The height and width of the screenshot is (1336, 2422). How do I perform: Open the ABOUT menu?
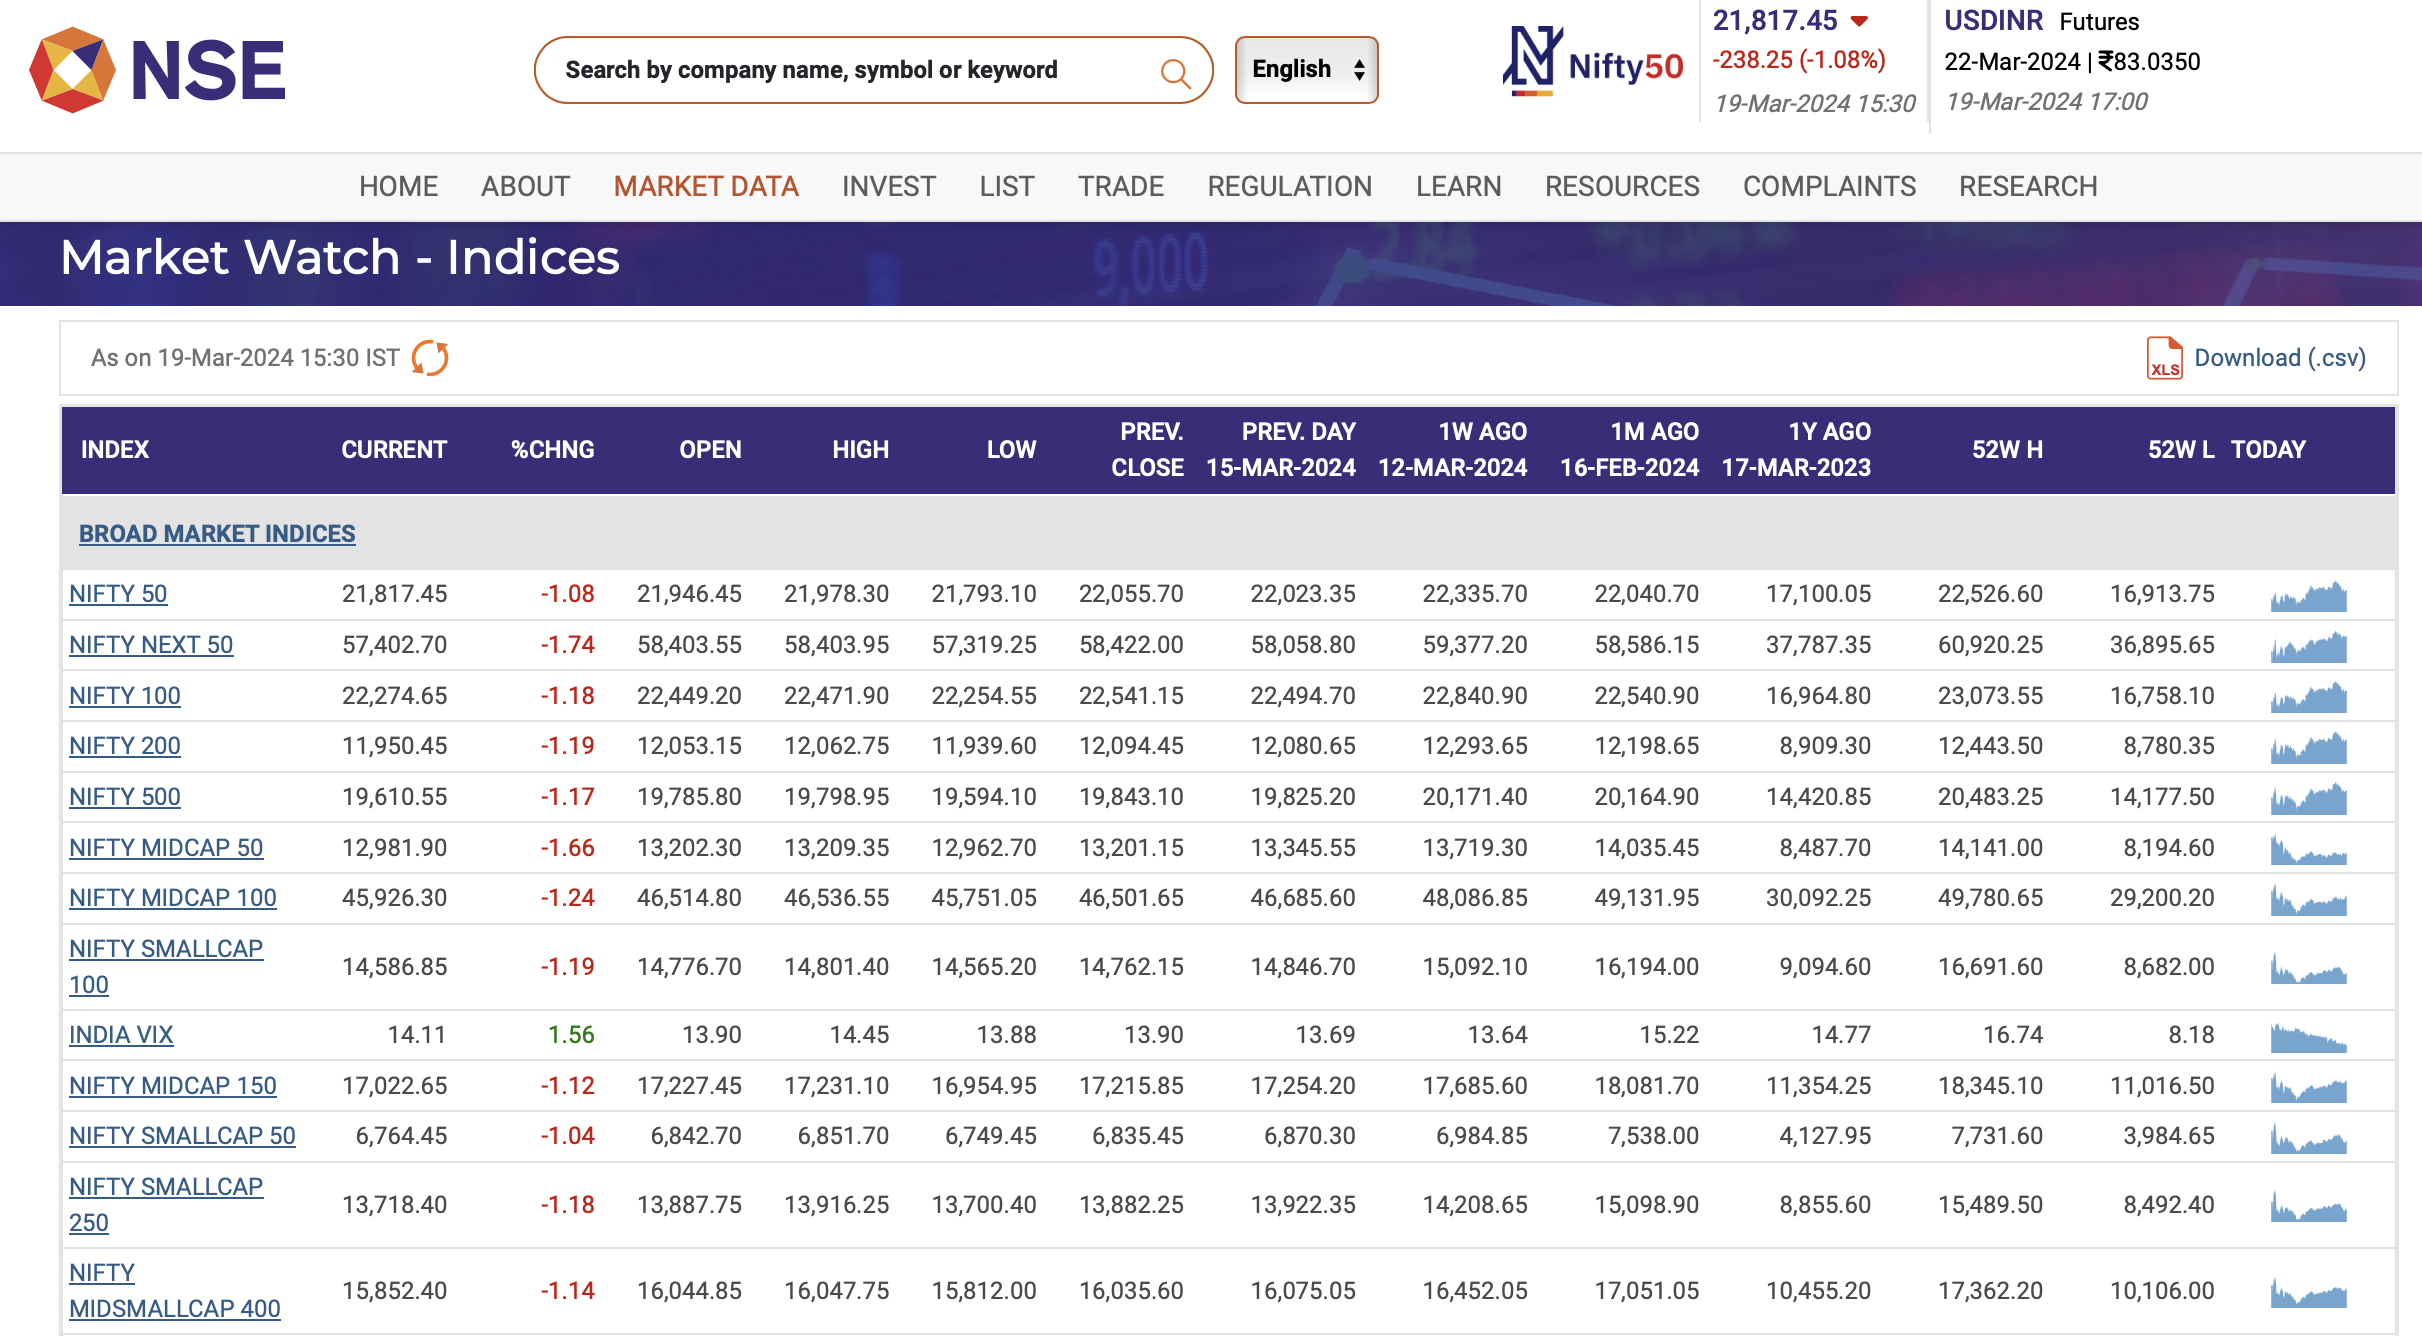pos(525,187)
